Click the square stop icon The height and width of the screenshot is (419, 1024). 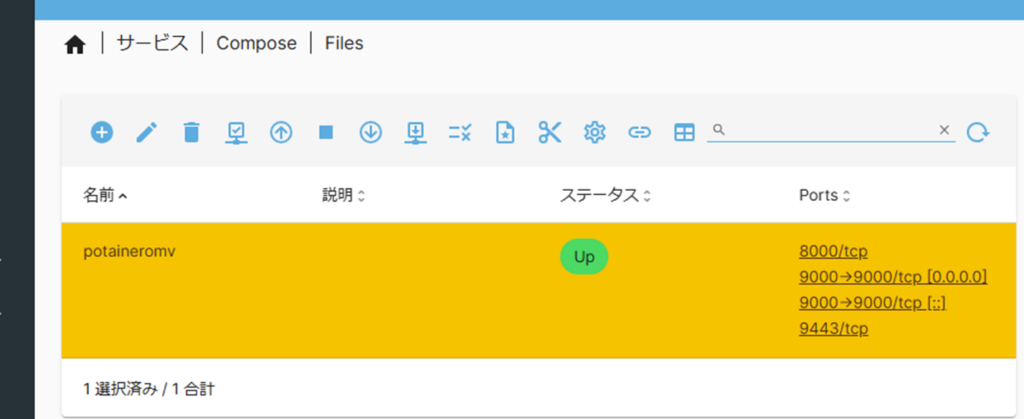click(x=326, y=132)
